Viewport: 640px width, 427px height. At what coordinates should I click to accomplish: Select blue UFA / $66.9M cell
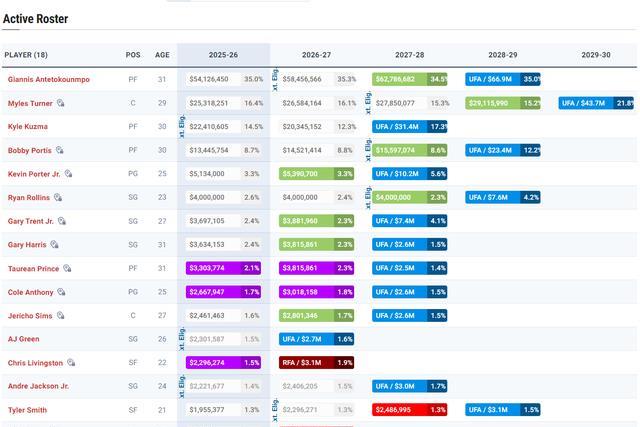coord(503,79)
